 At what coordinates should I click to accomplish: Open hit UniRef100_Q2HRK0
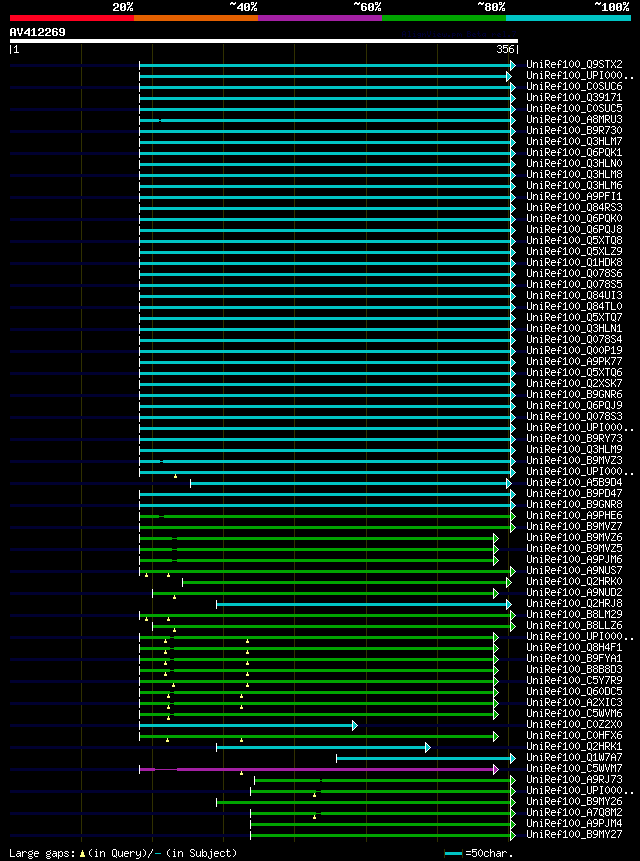[x=574, y=582]
